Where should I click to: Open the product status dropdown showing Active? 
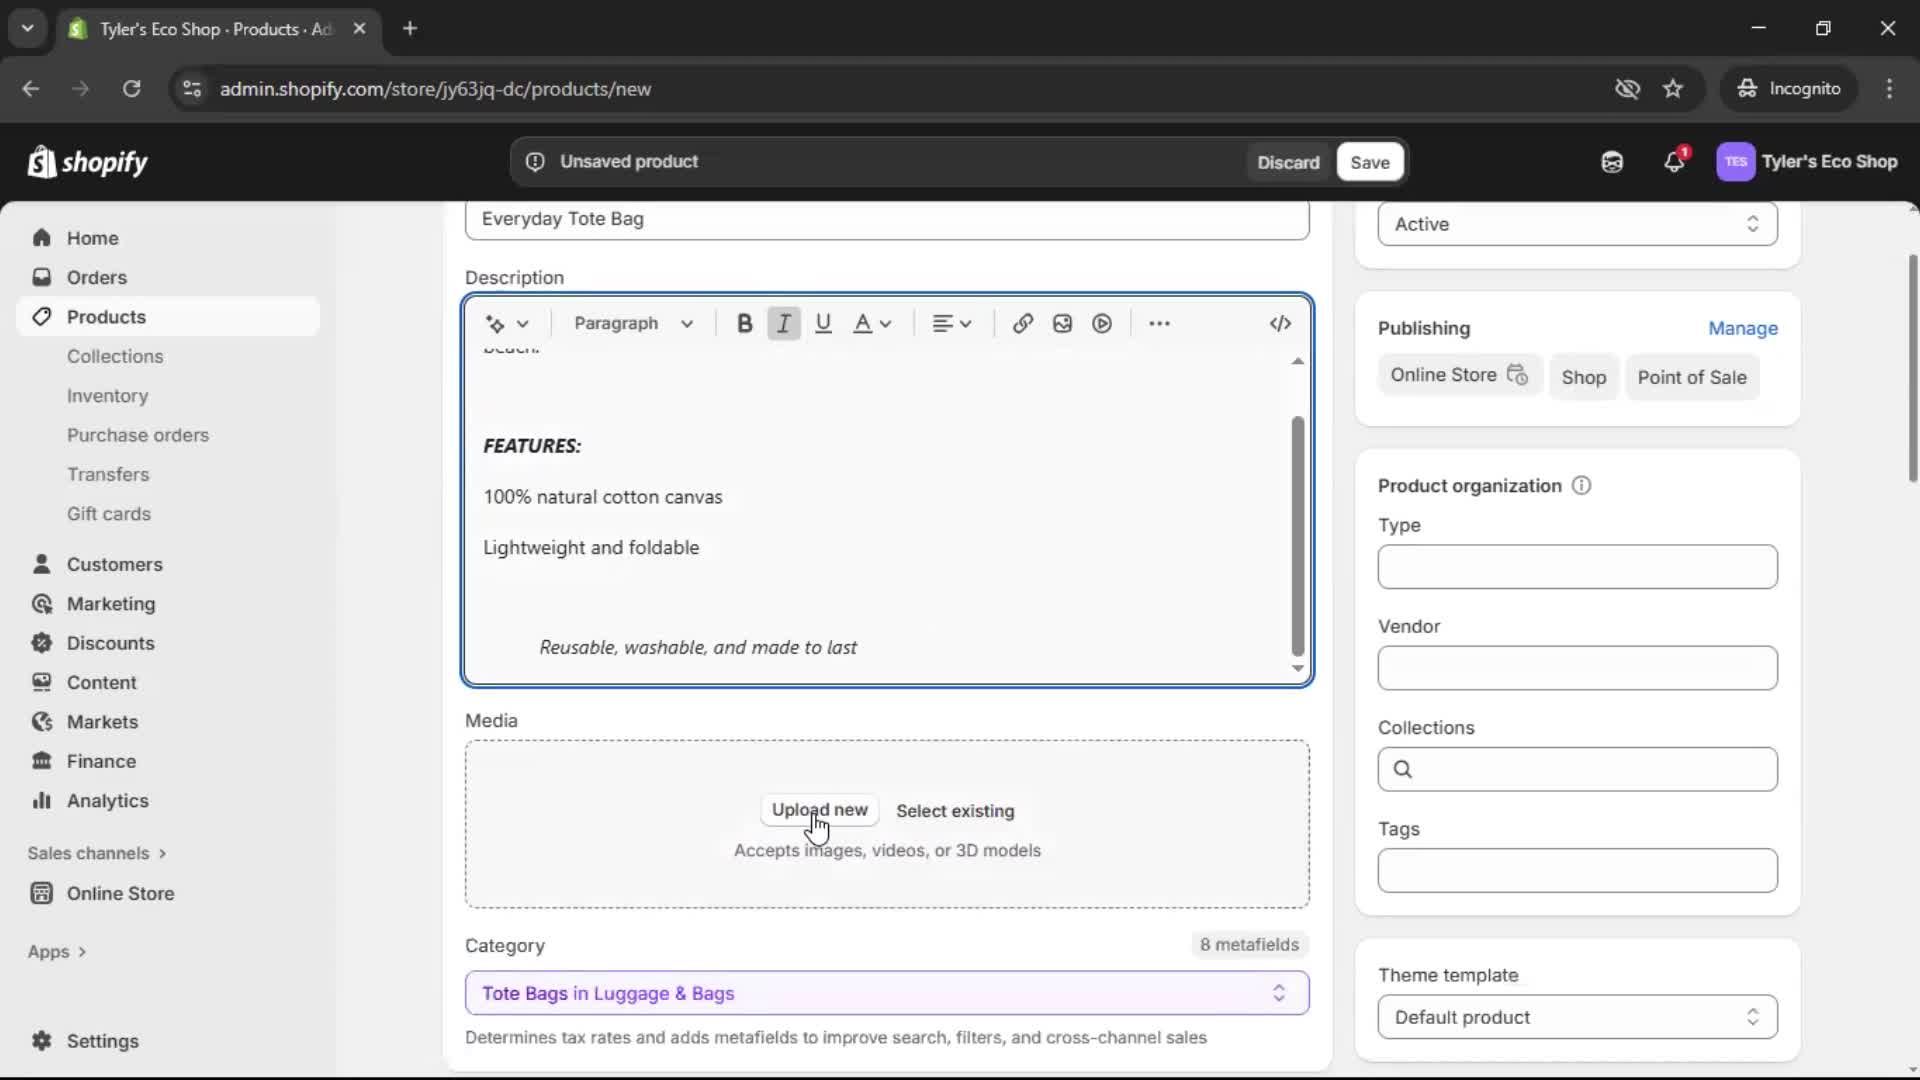coord(1576,224)
